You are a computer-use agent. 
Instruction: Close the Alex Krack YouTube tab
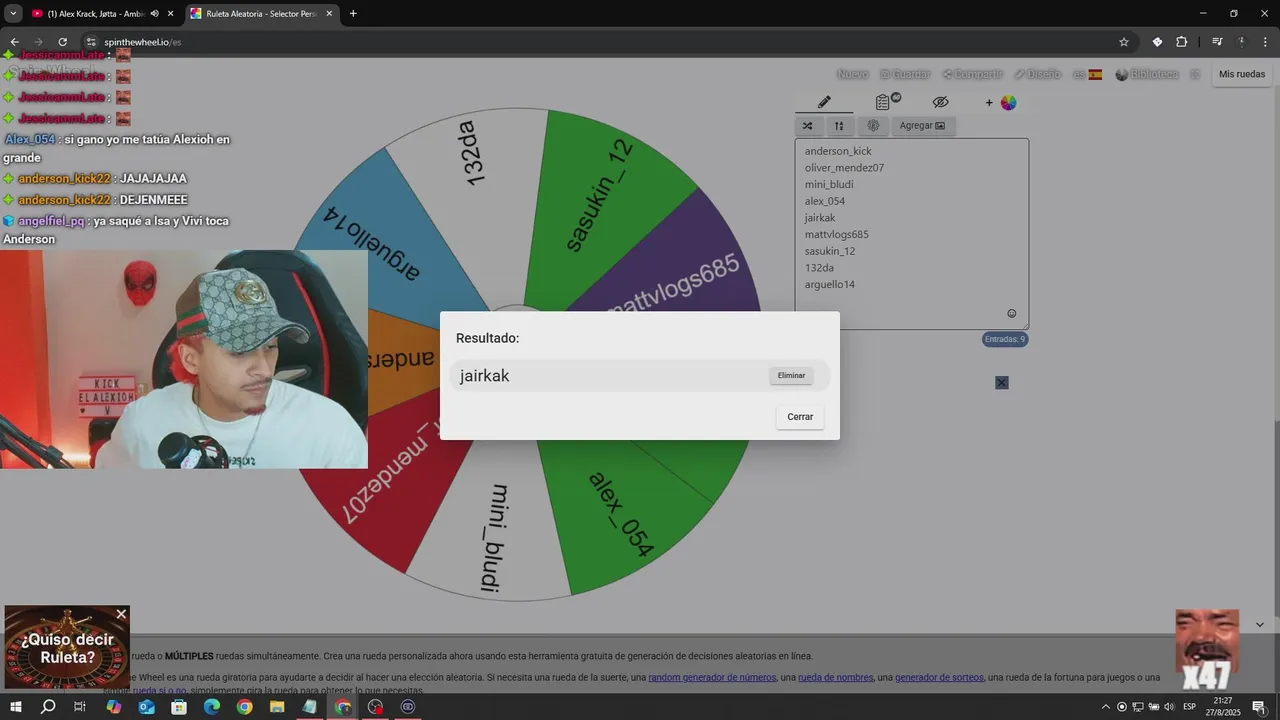coord(171,14)
